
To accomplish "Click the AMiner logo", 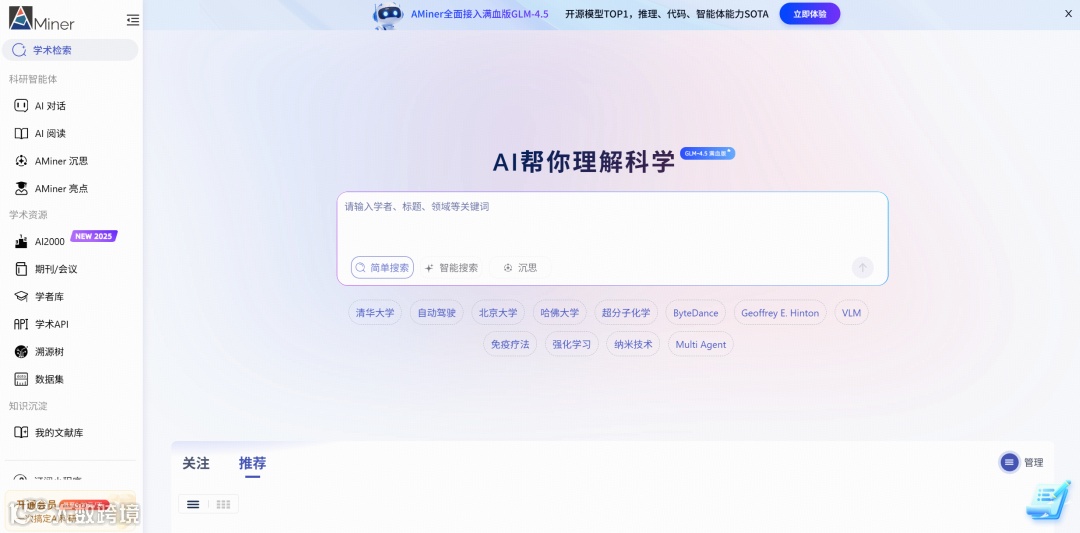I will (x=41, y=18).
